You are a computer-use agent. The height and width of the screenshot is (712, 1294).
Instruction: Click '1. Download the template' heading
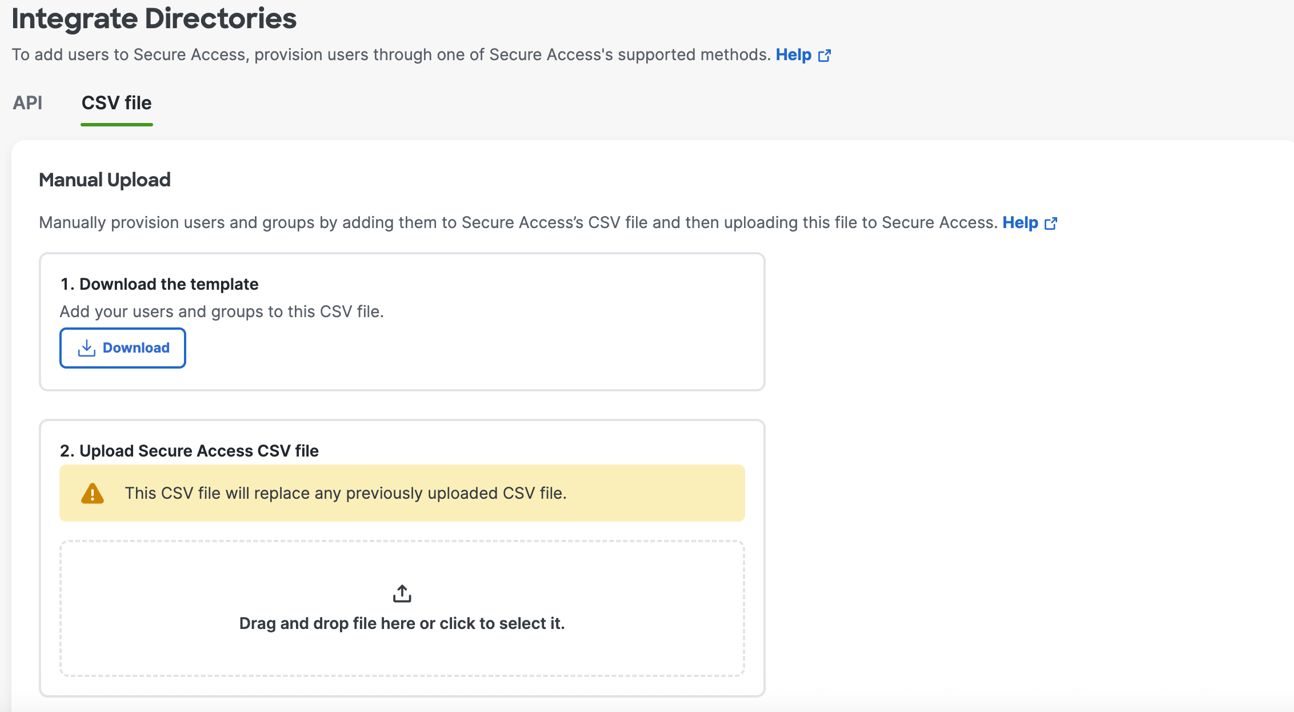click(159, 284)
